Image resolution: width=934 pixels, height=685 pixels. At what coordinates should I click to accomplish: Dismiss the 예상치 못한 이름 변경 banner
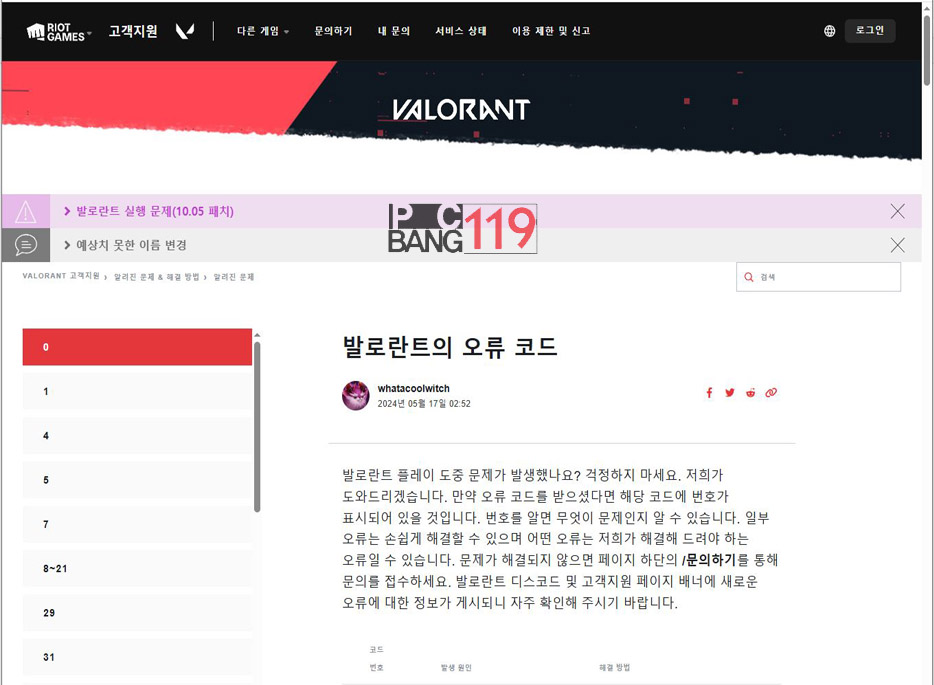[x=897, y=245]
